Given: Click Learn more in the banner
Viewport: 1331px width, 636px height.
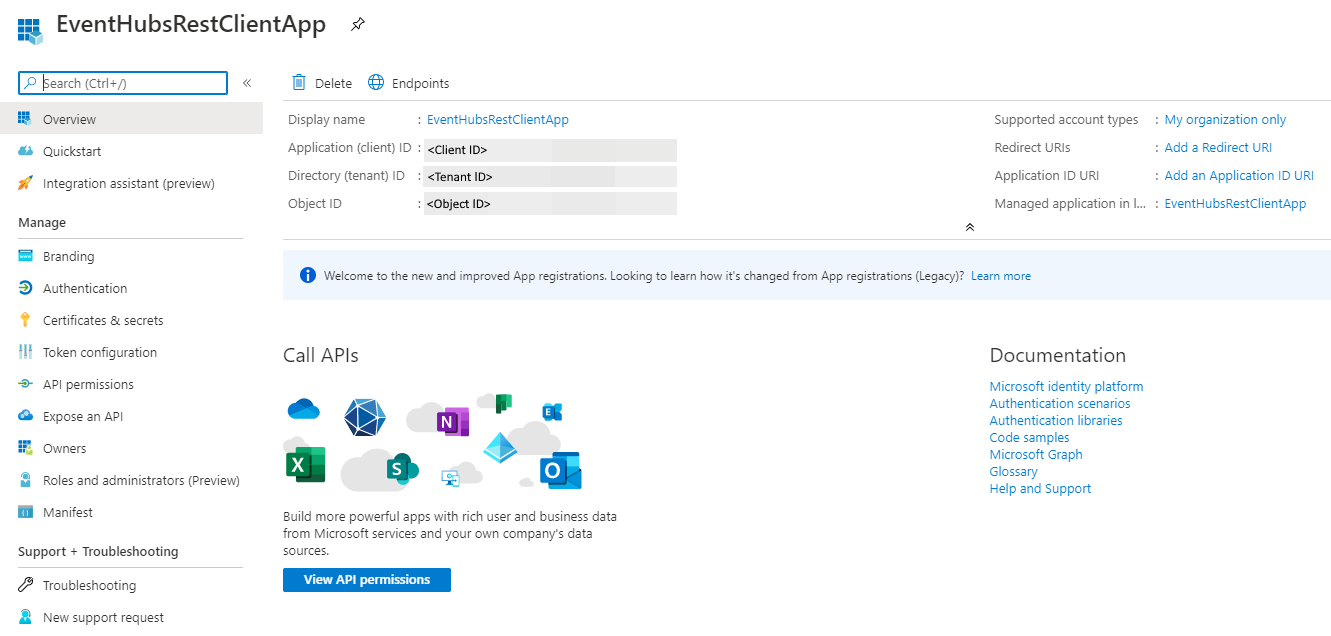Looking at the screenshot, I should (1001, 276).
